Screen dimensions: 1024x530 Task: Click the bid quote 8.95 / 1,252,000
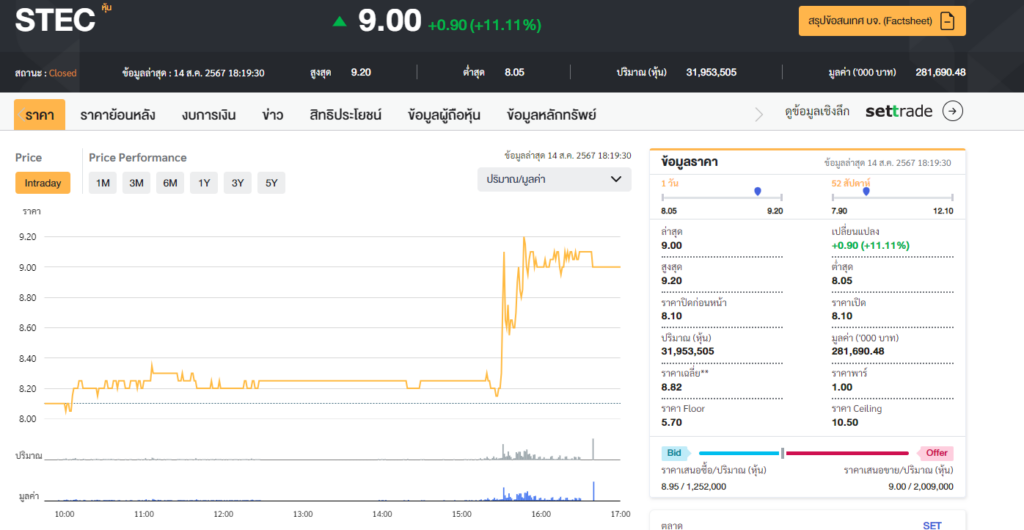694,486
